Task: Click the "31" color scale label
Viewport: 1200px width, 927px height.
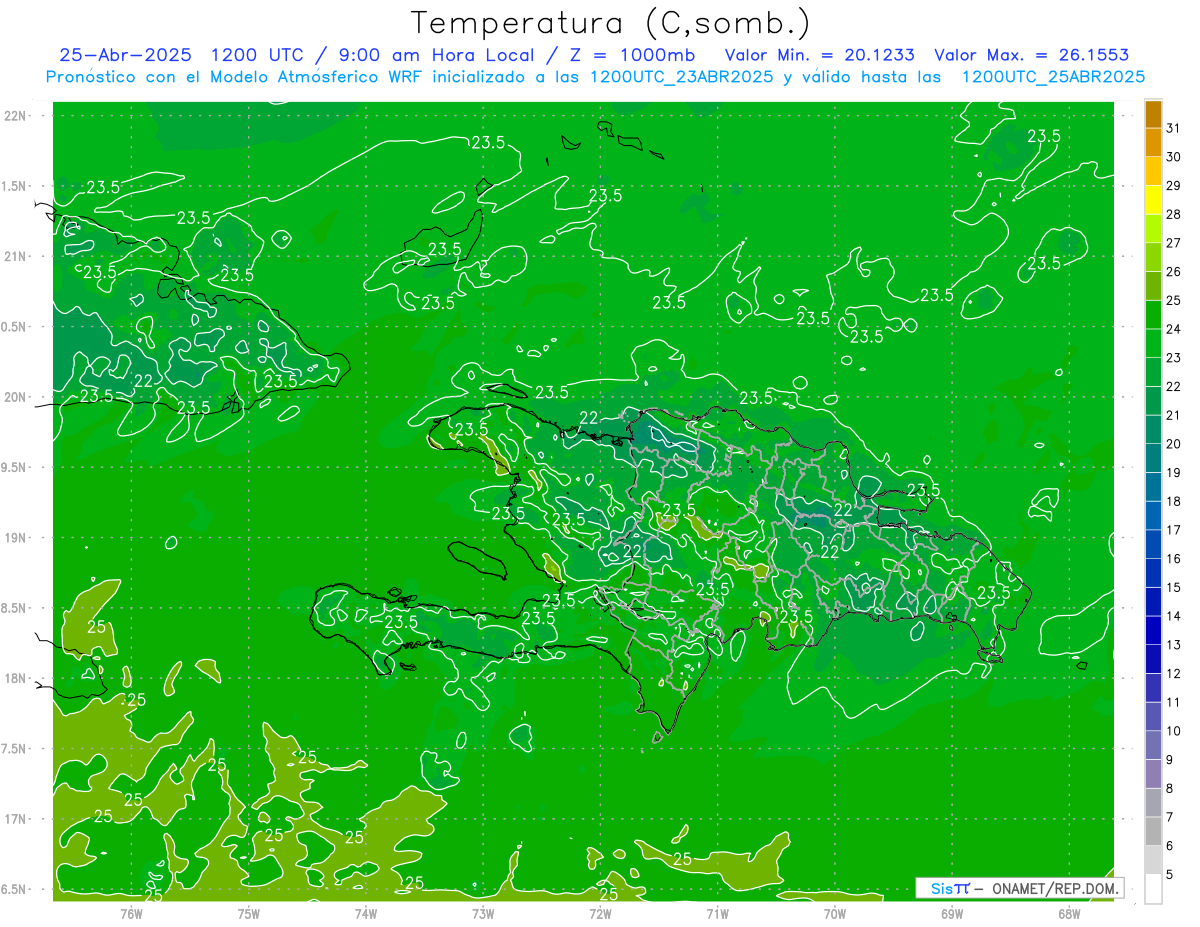Action: 1173,128
